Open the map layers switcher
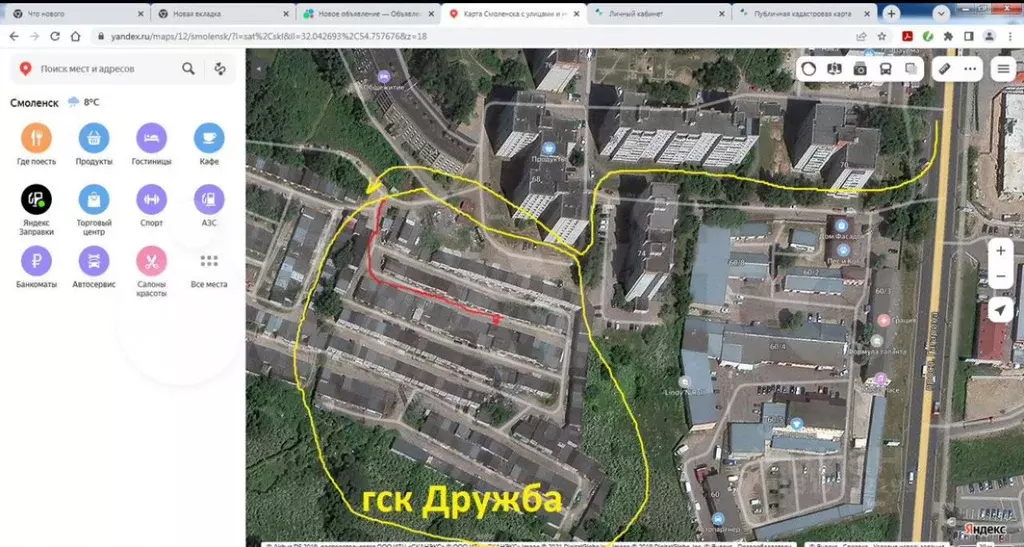Screen dimensions: 1024x547 coord(911,69)
